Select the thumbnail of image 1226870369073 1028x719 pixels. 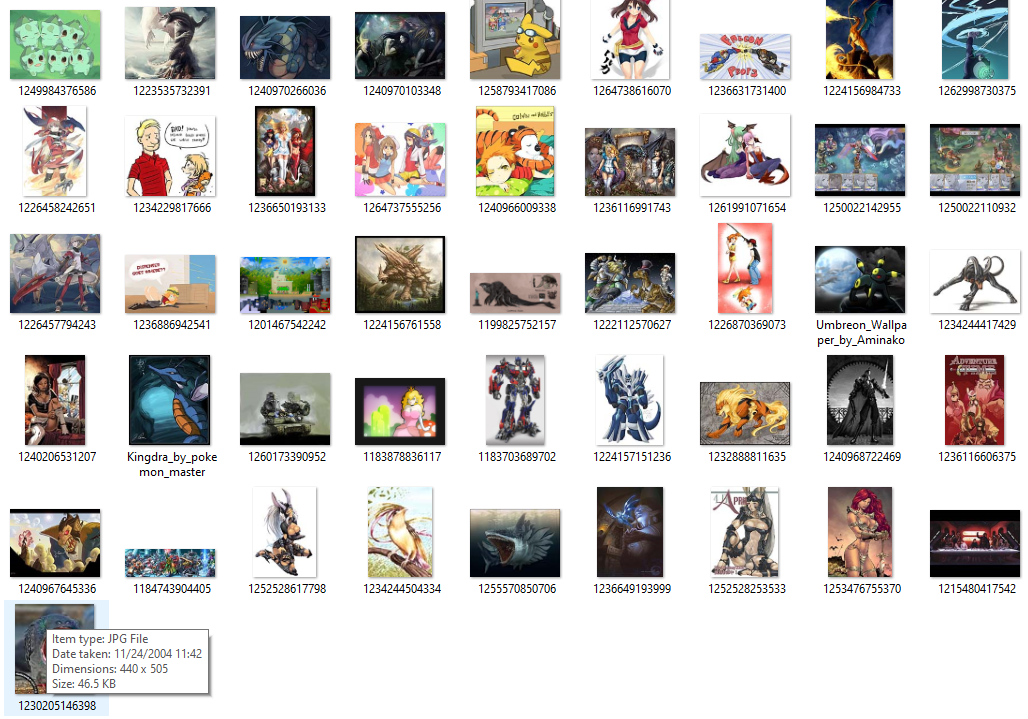coord(745,268)
